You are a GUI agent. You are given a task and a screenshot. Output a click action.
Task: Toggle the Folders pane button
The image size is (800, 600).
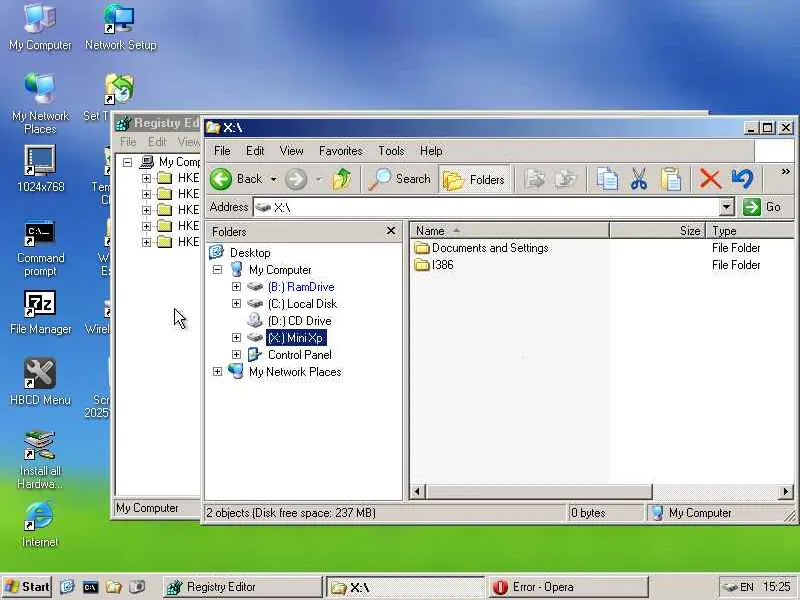point(474,180)
